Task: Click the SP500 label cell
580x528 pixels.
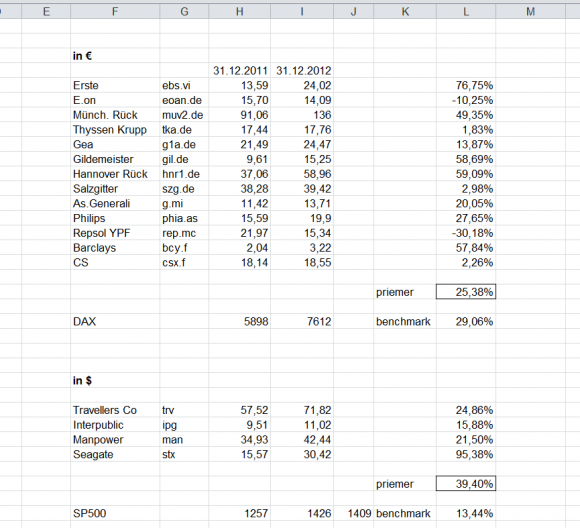Action: pos(115,513)
